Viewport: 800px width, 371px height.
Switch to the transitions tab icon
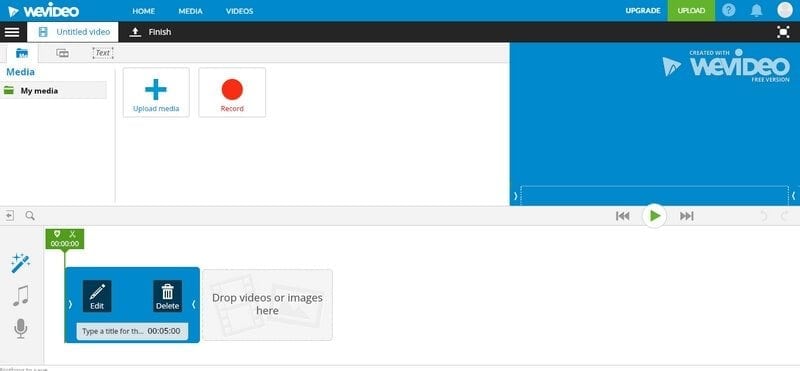coord(62,53)
